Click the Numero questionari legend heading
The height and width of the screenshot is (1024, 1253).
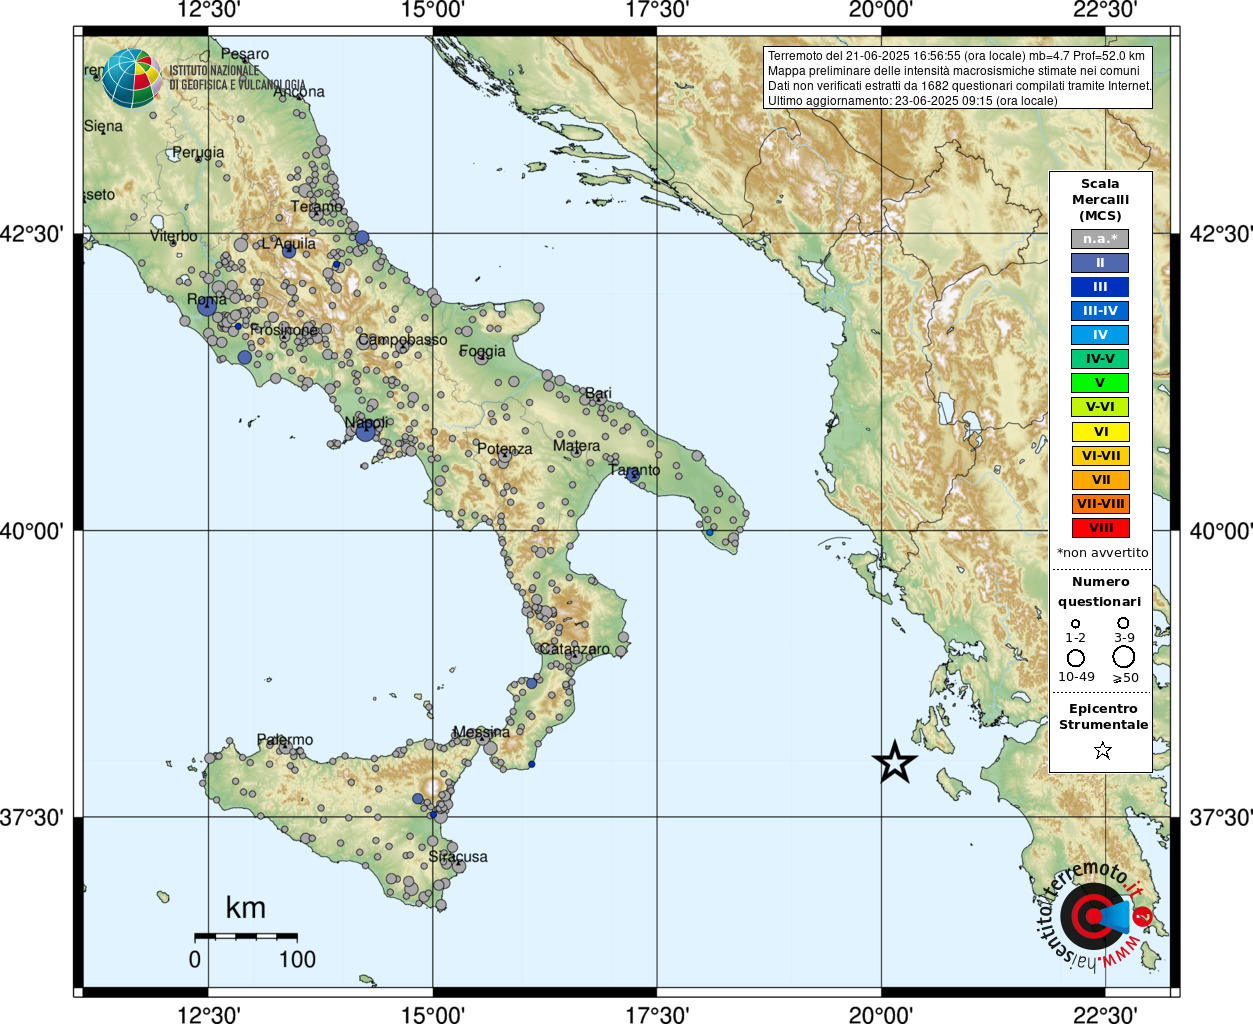coord(1100,591)
